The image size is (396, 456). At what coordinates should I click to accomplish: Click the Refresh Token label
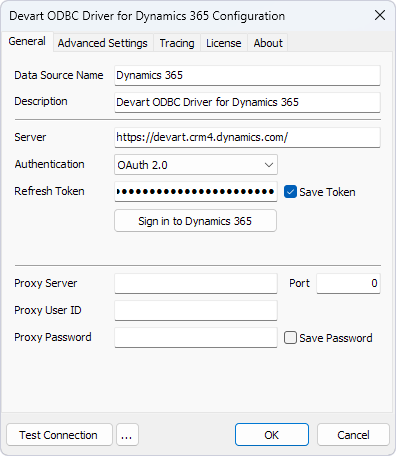click(49, 191)
